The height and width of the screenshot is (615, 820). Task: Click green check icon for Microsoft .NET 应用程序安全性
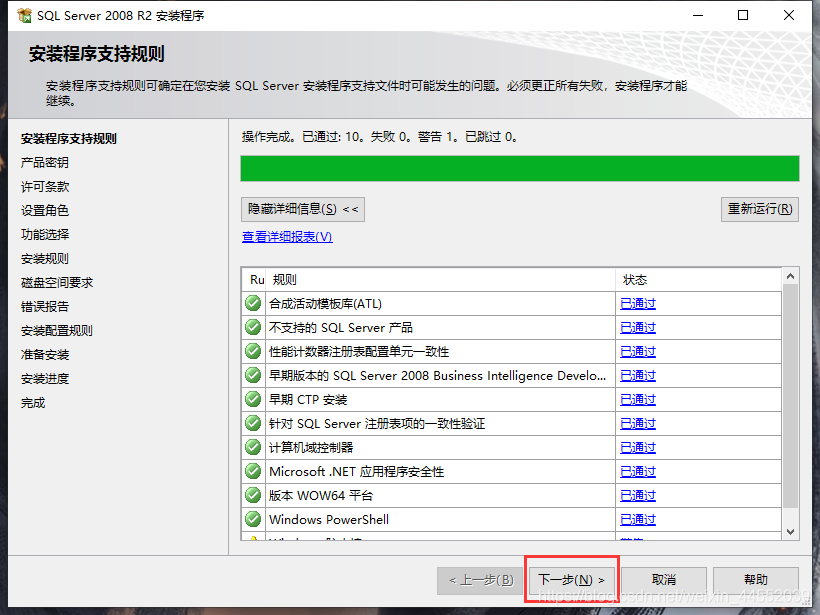click(x=253, y=472)
